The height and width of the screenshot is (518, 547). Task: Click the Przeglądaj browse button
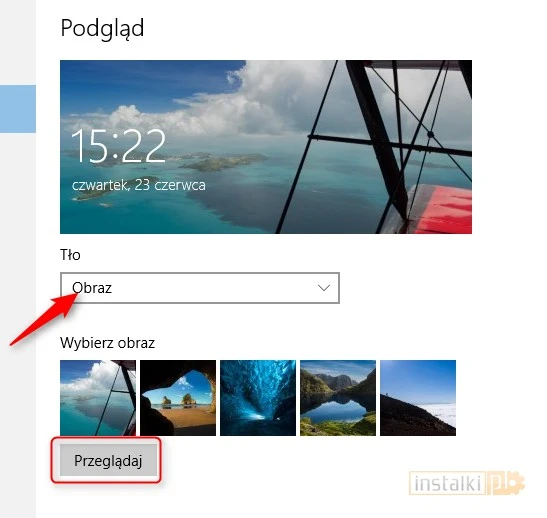(108, 460)
